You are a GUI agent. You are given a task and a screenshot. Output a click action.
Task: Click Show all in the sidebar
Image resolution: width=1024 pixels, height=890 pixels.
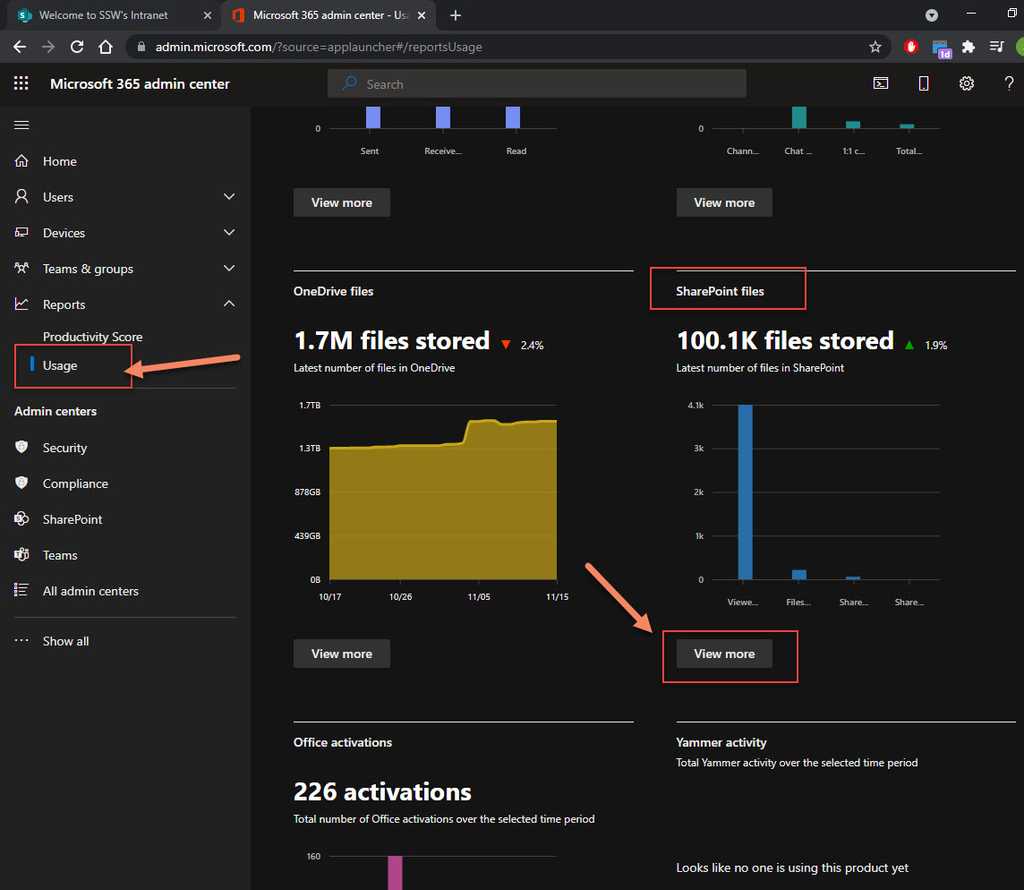pyautogui.click(x=65, y=640)
